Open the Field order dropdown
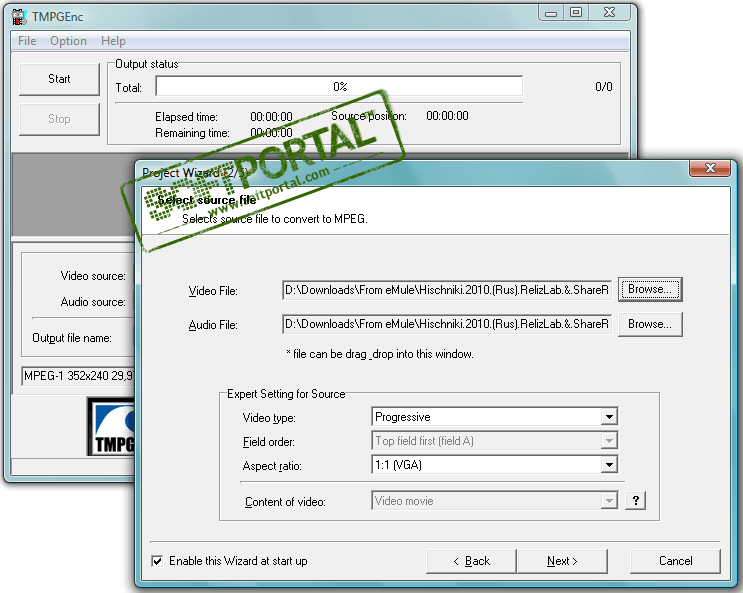 pyautogui.click(x=495, y=441)
